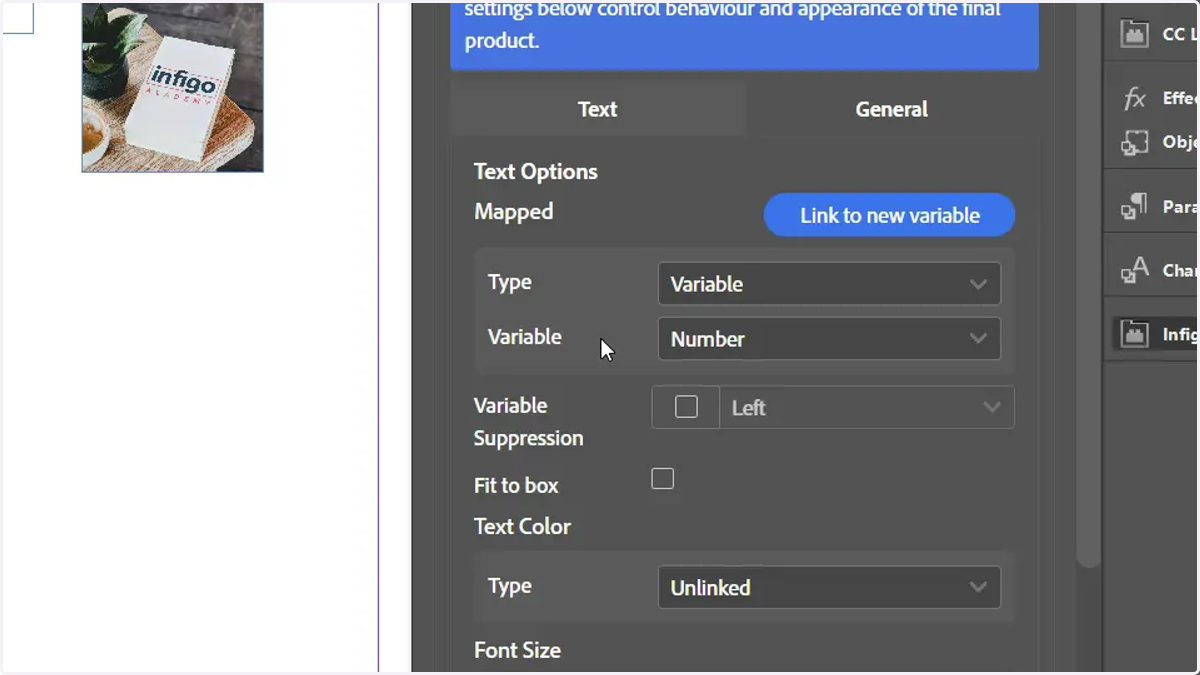The height and width of the screenshot is (675, 1200).
Task: Click the Fit to box label
Action: 516,485
